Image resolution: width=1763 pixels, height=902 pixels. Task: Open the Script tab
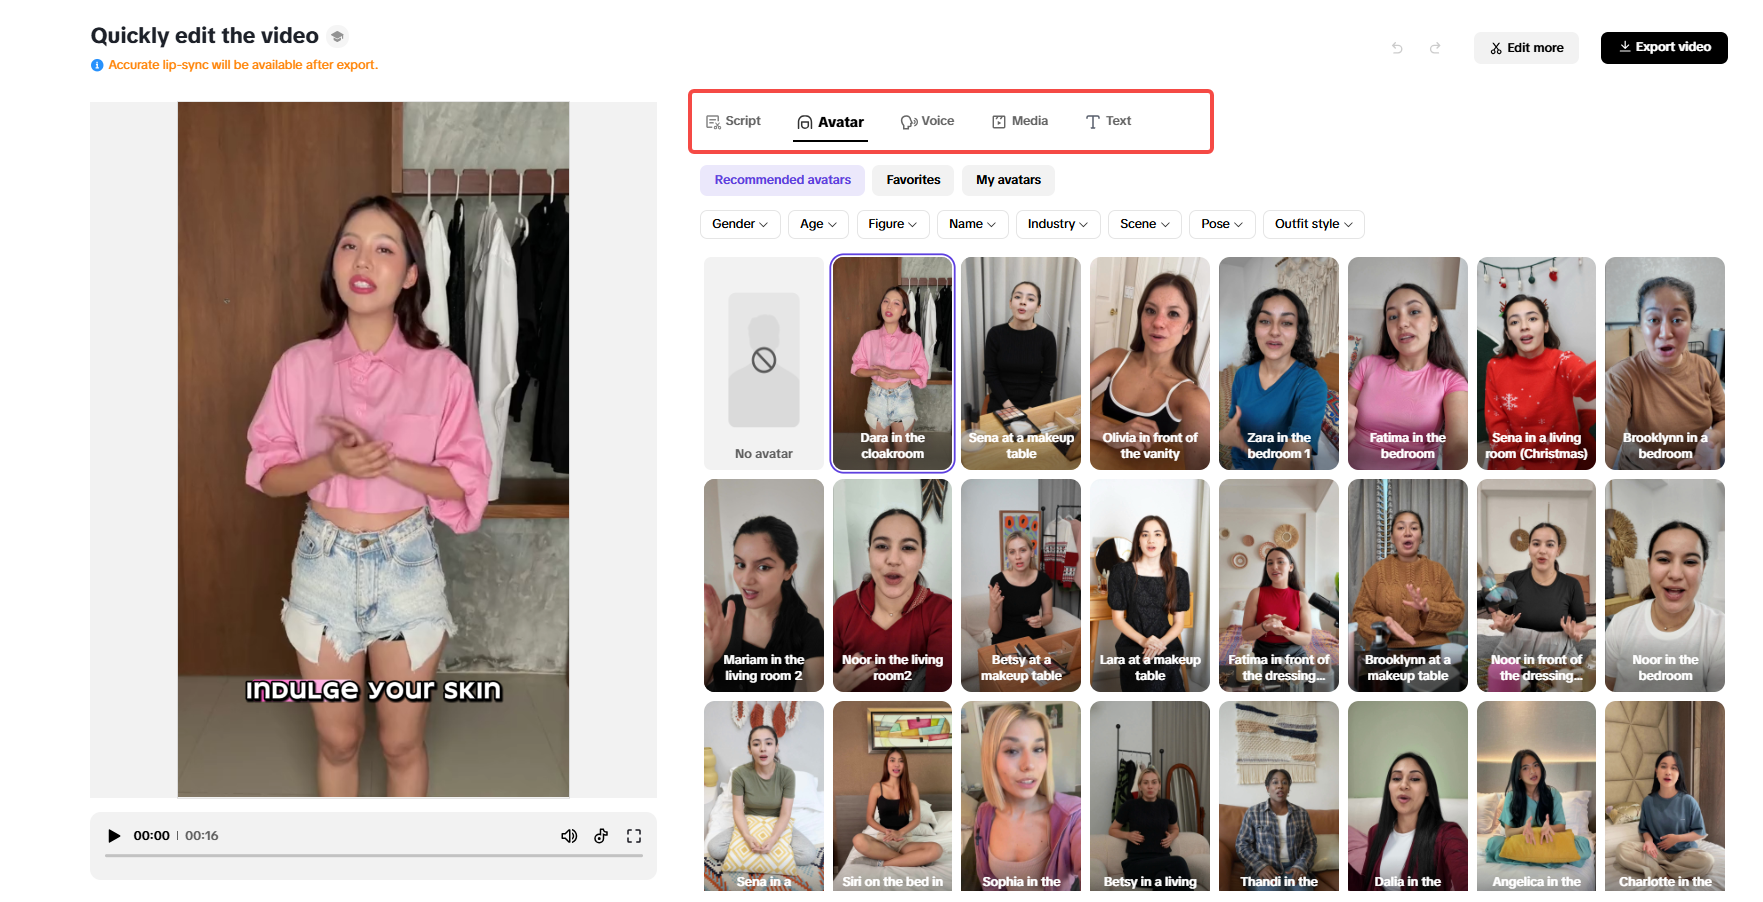[733, 121]
